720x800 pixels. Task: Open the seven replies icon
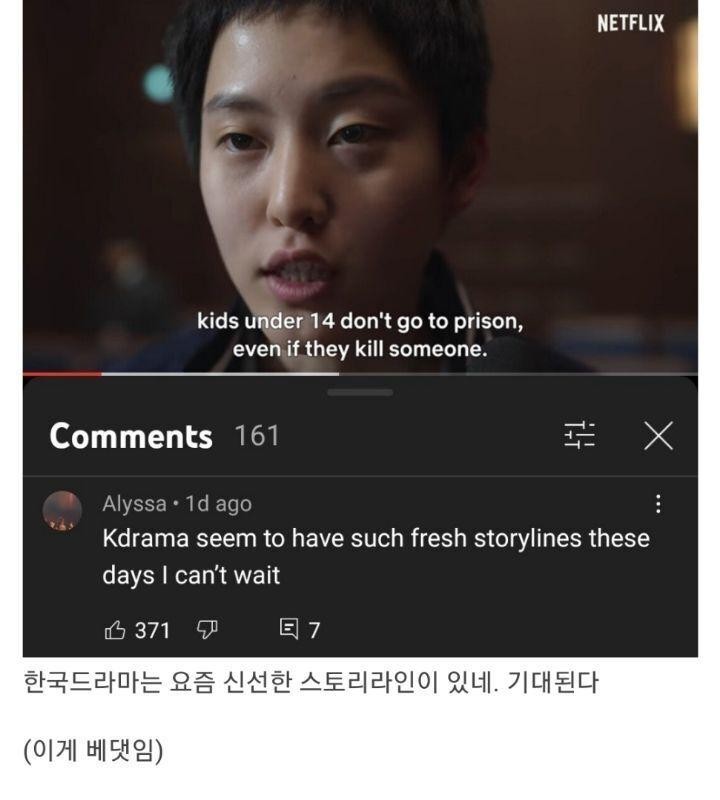289,629
